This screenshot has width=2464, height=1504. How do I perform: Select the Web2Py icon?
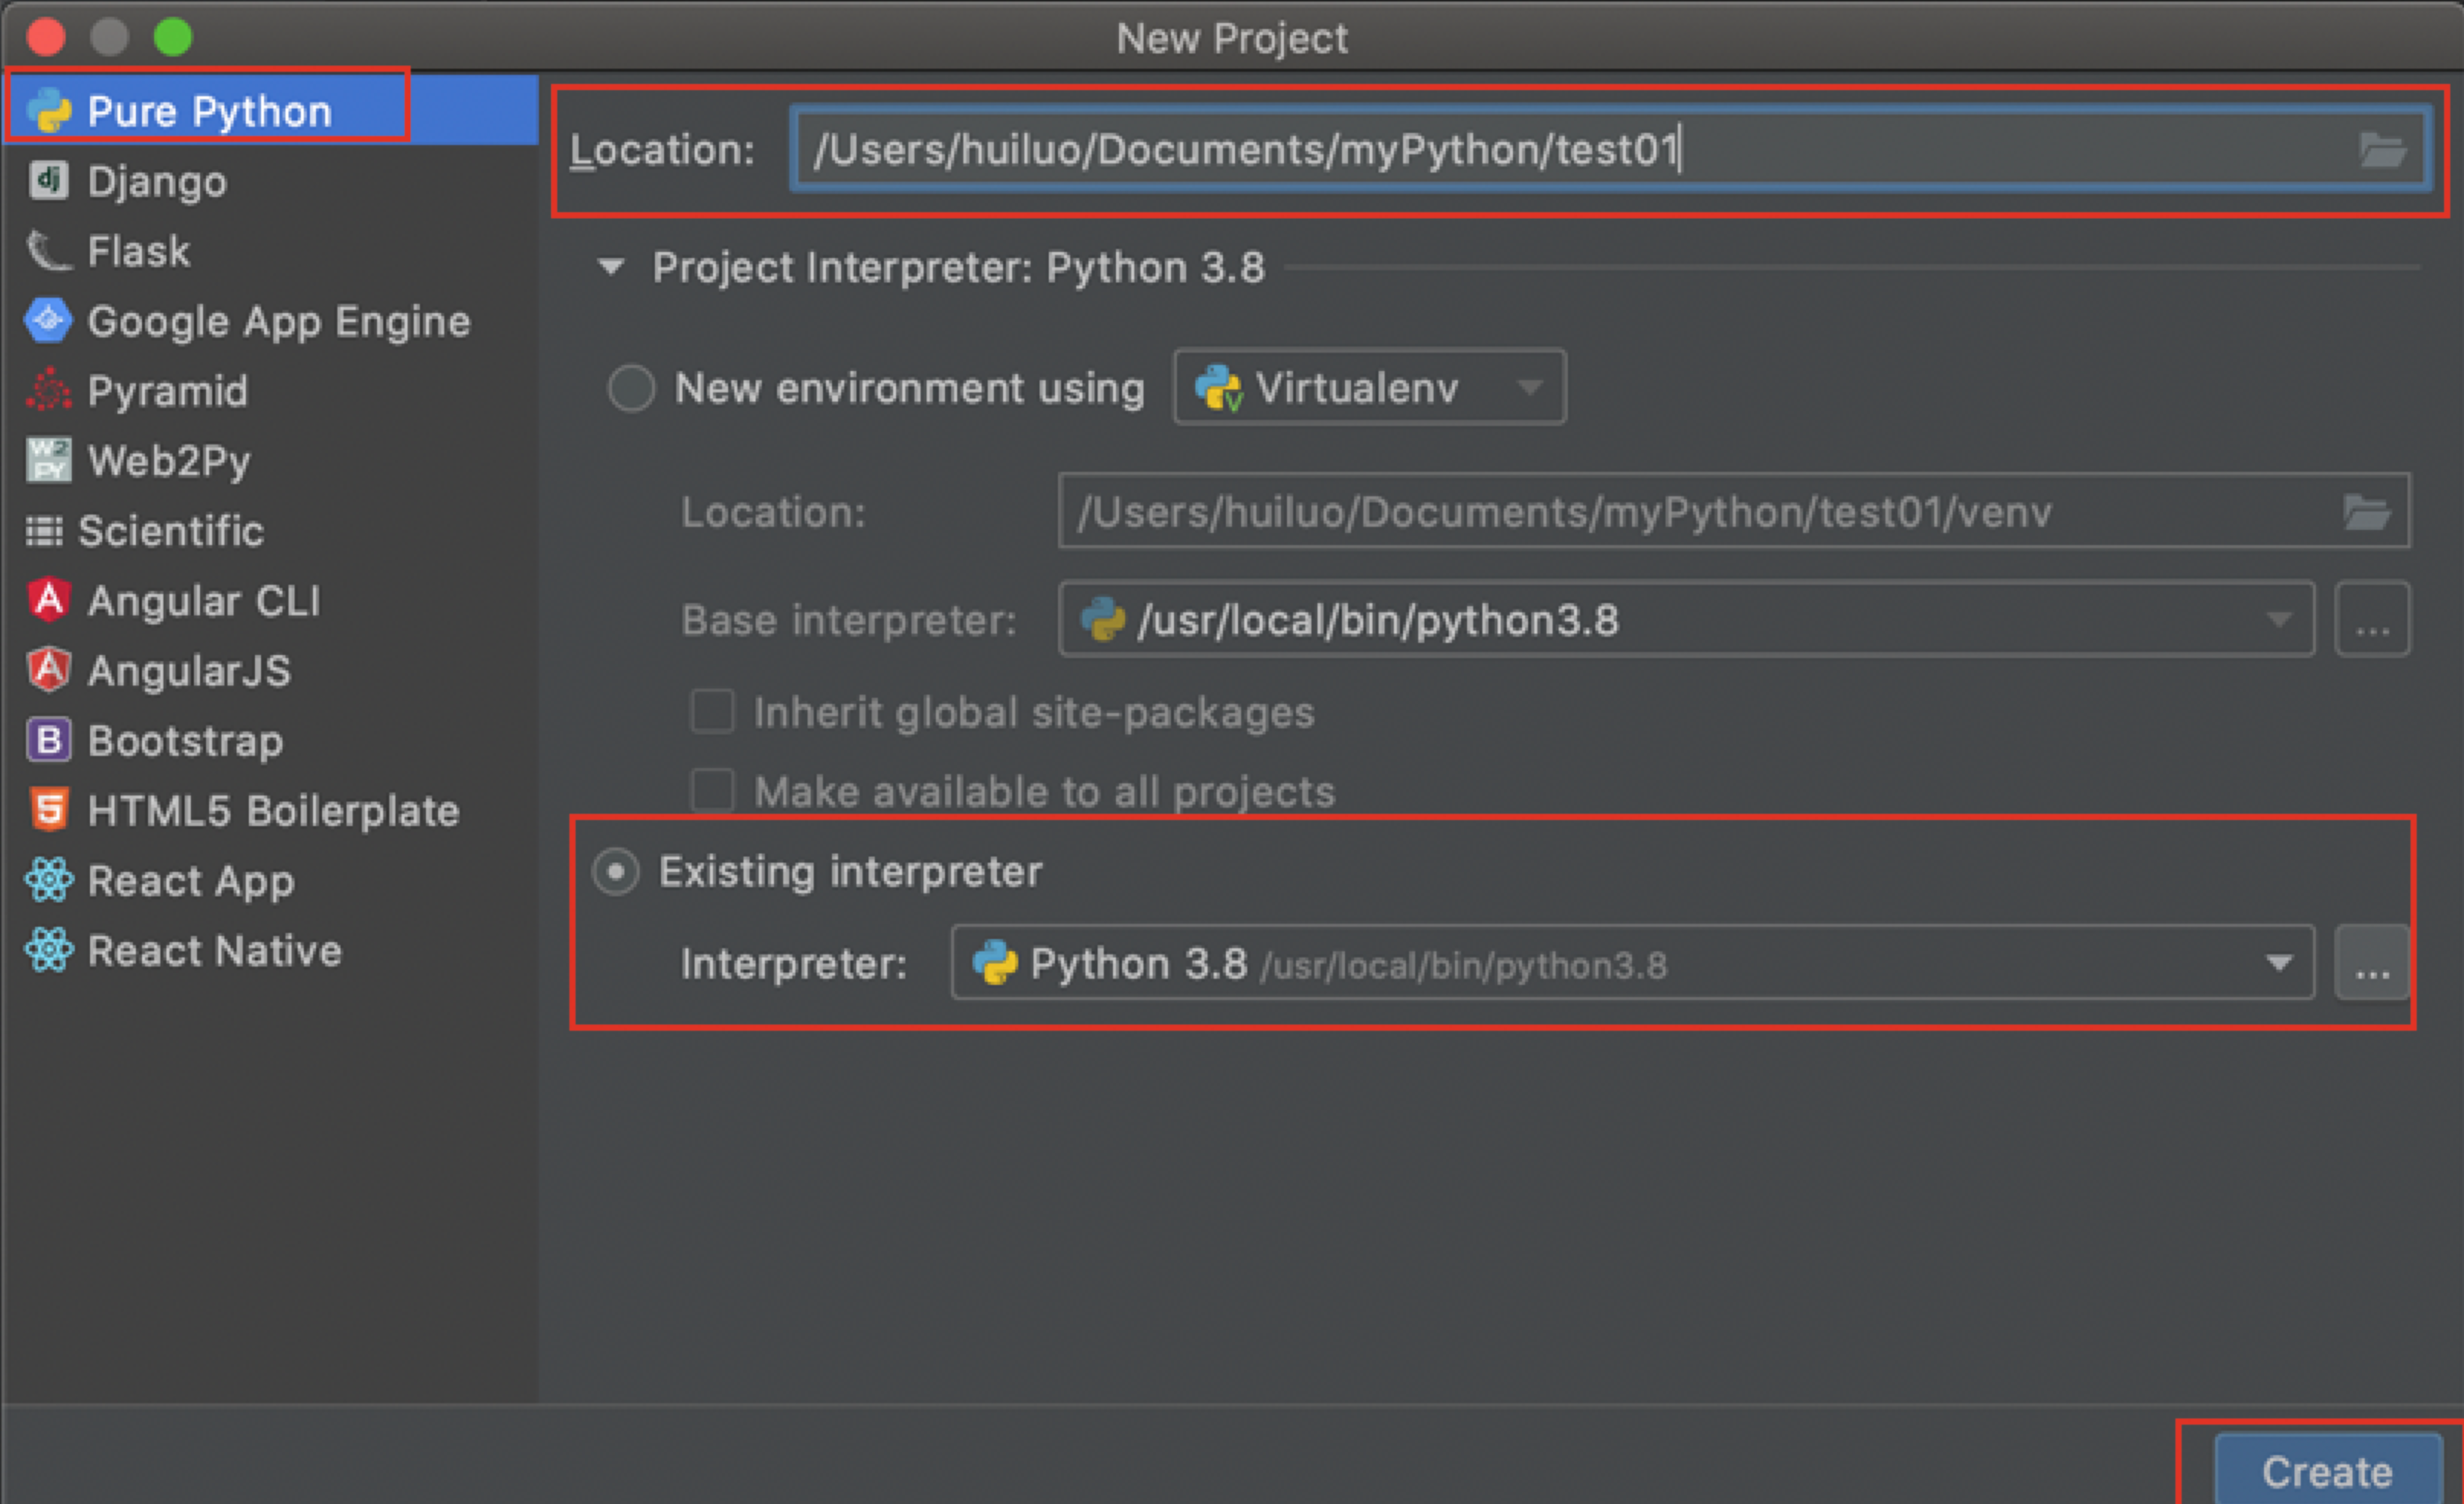click(x=48, y=461)
